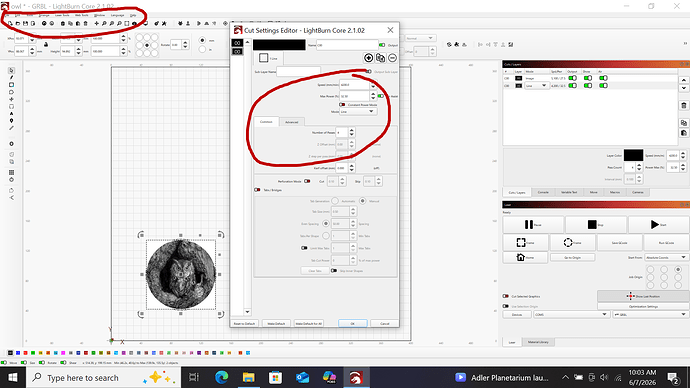This screenshot has width=690, height=388.
Task: Open the Camera tab
Action: point(638,192)
